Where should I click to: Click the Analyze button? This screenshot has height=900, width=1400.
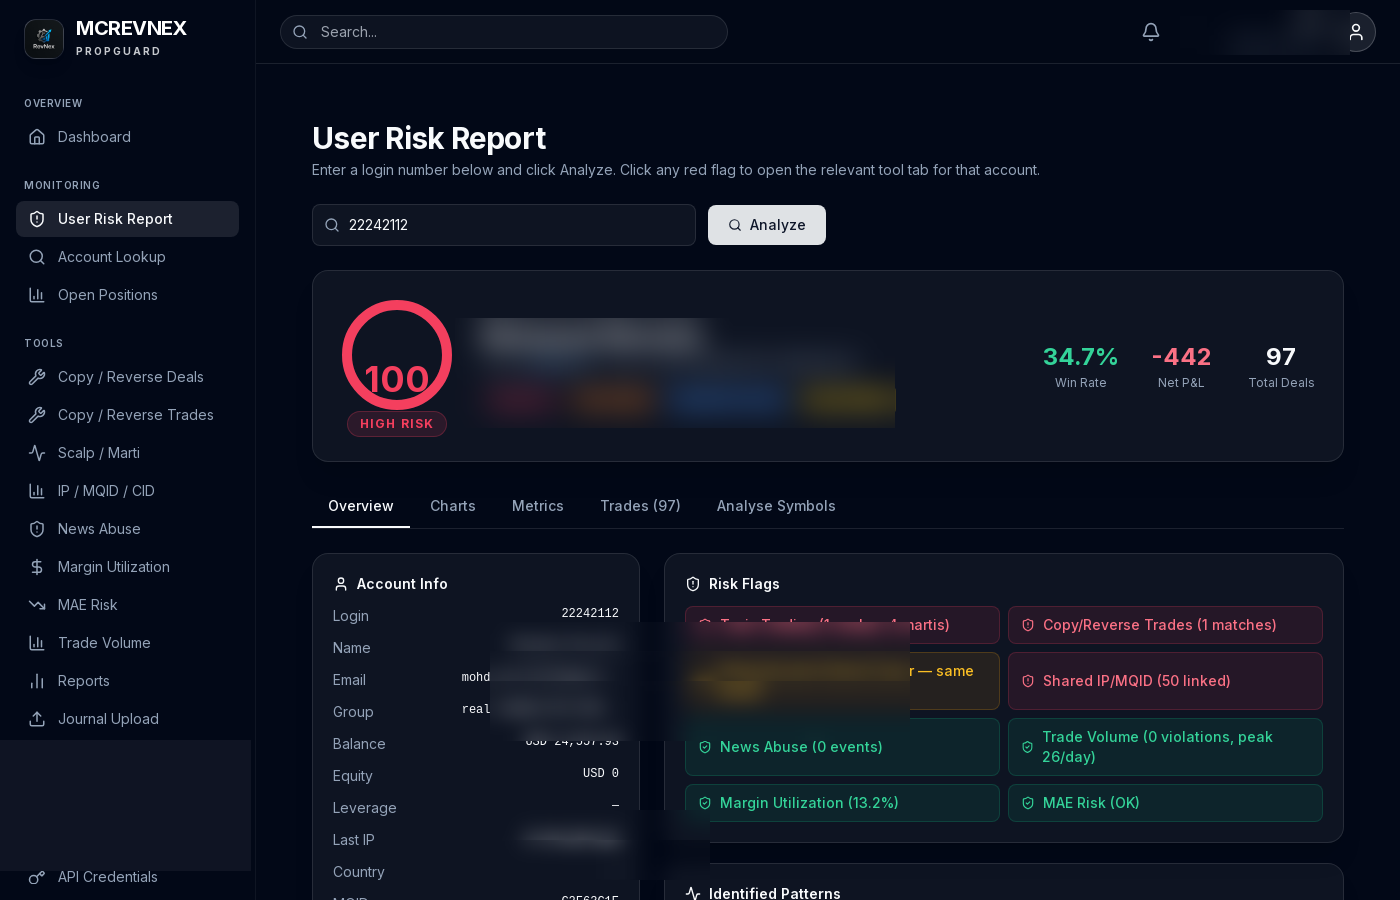[x=767, y=225]
